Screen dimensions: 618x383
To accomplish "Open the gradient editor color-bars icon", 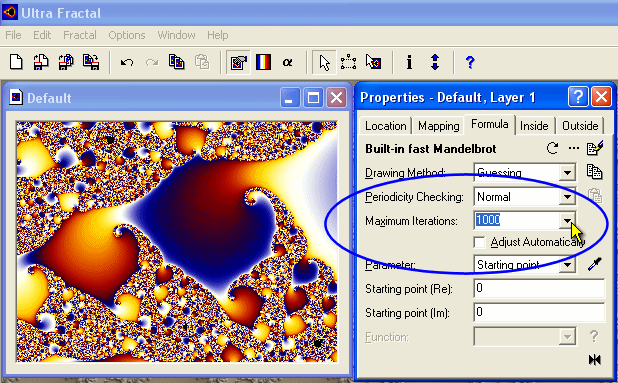I will pos(263,62).
